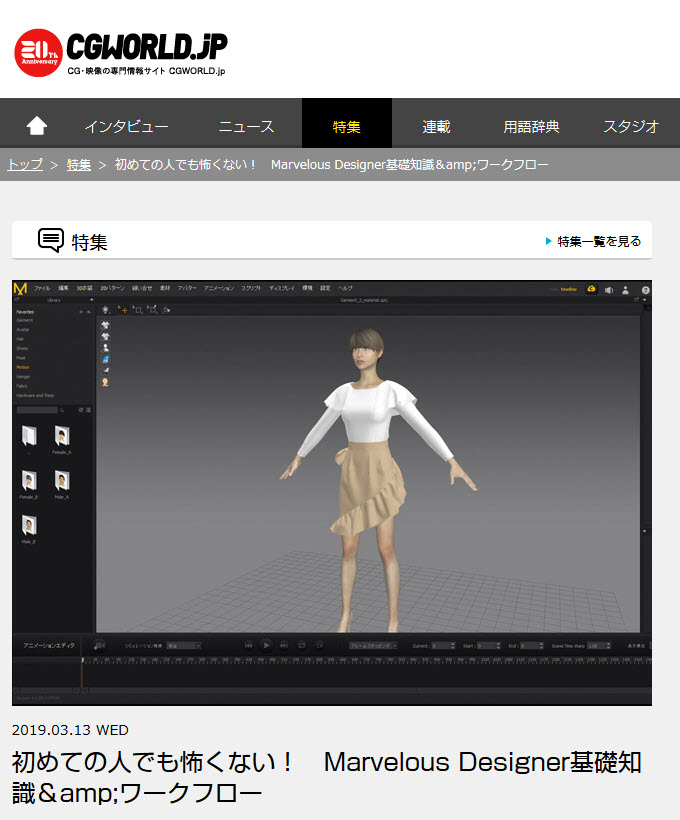Open the ファイル menu in Marvelous Designer
The image size is (680, 820).
pos(42,288)
